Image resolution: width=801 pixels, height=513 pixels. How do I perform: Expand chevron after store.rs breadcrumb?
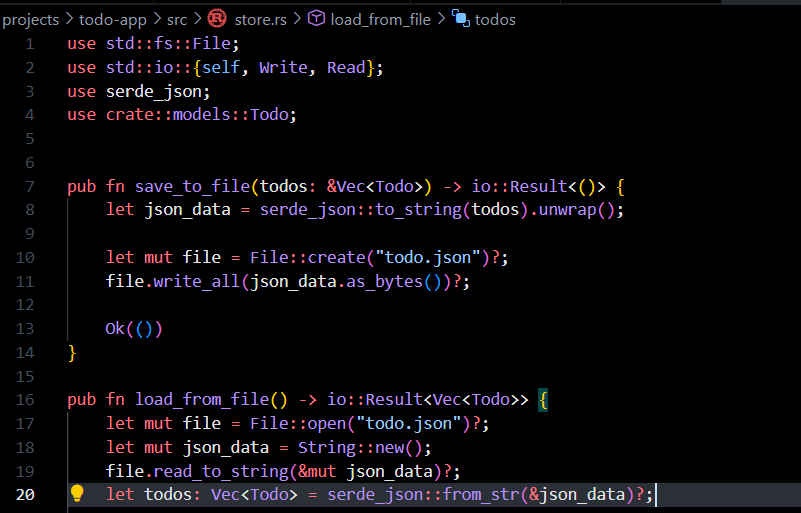tap(297, 19)
